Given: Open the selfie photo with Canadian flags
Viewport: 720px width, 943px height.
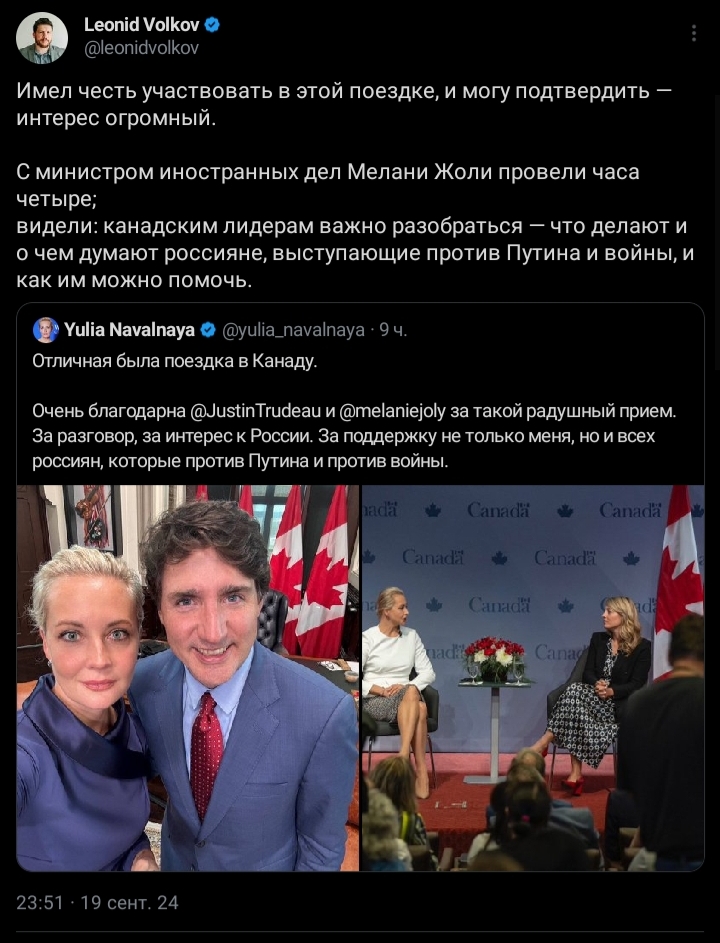Looking at the screenshot, I should [188, 678].
